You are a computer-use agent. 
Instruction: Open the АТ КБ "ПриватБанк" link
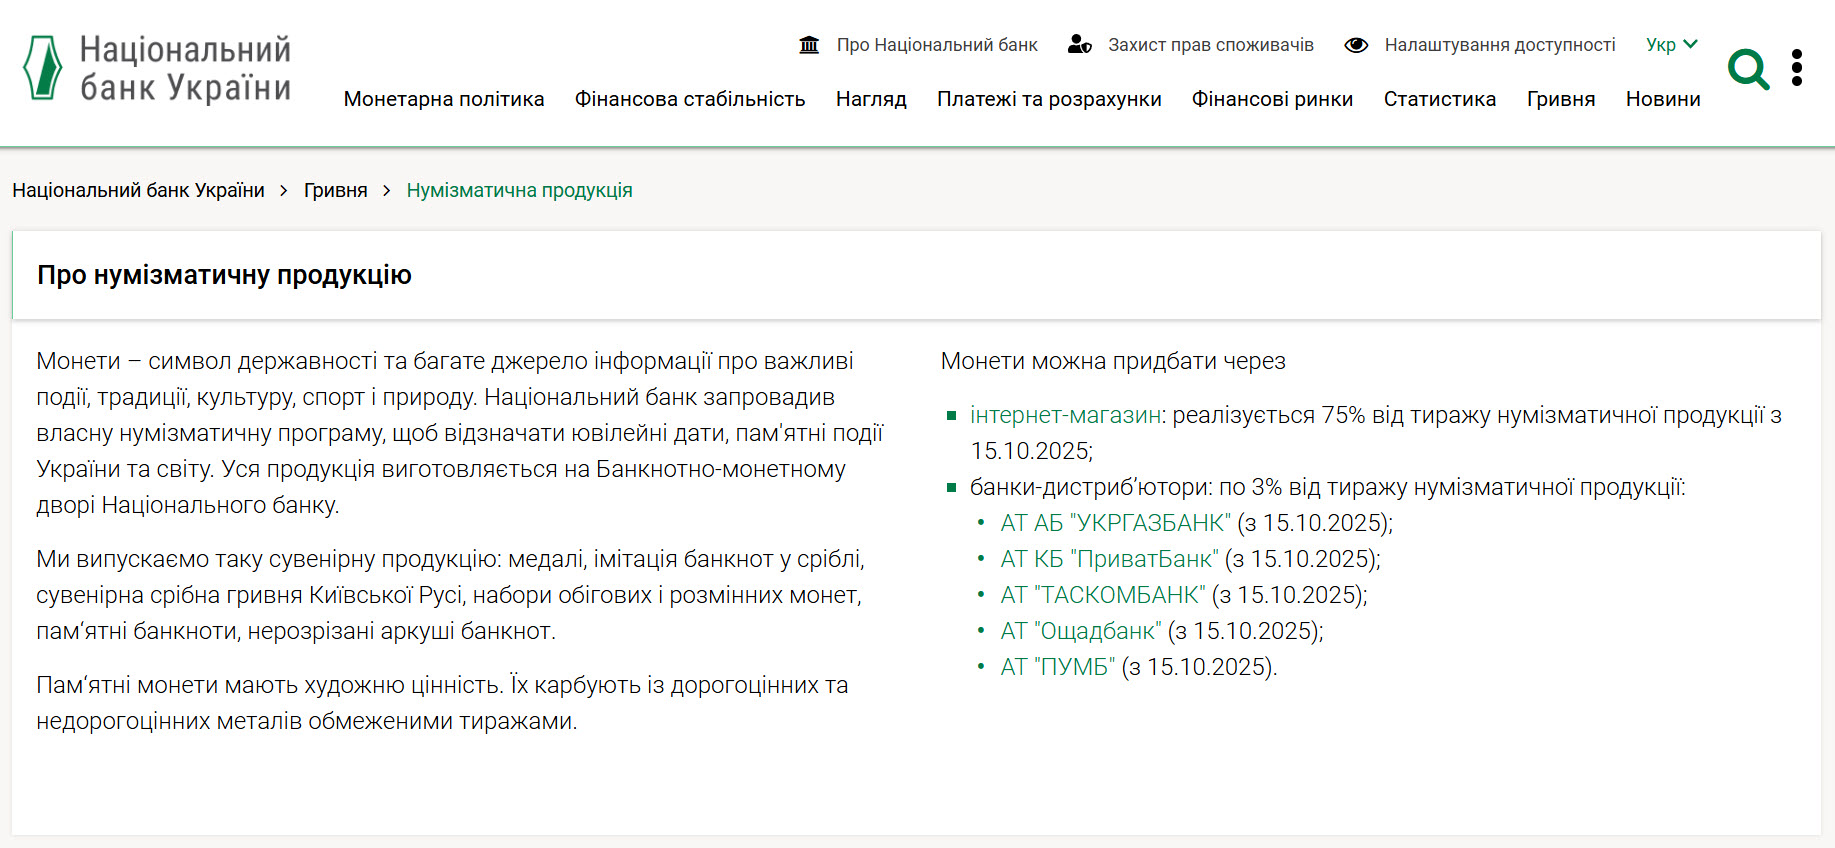[x=1109, y=559]
